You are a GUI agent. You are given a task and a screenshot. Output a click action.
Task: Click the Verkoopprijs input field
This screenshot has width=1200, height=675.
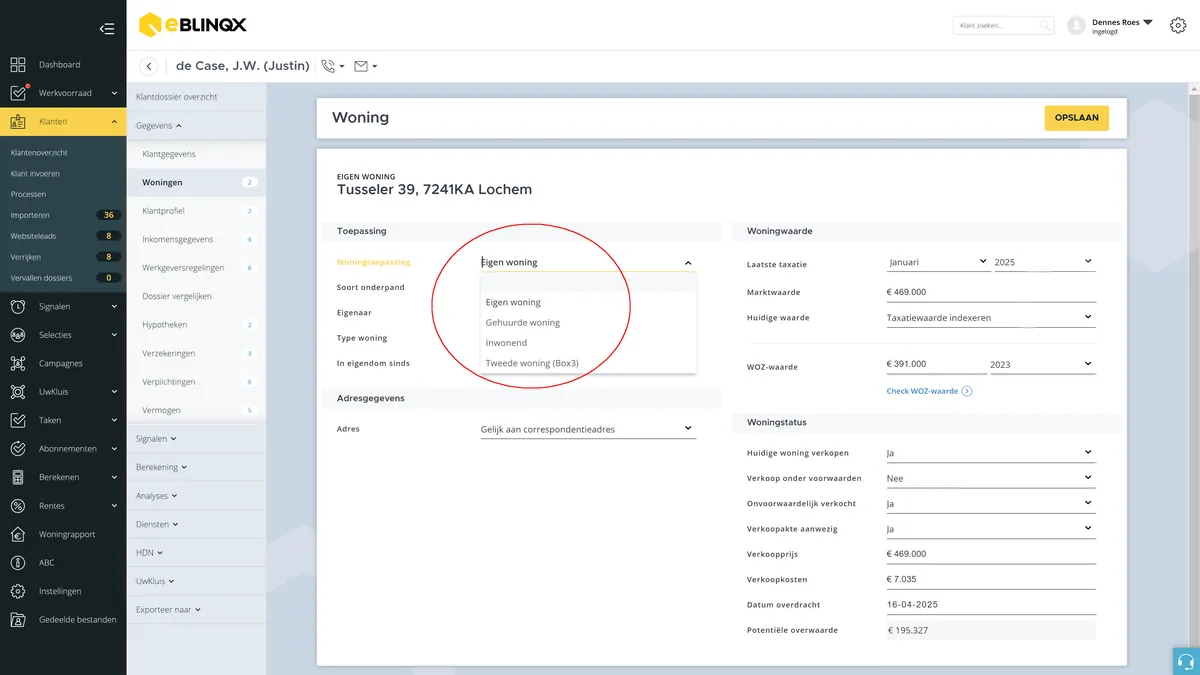coord(991,554)
